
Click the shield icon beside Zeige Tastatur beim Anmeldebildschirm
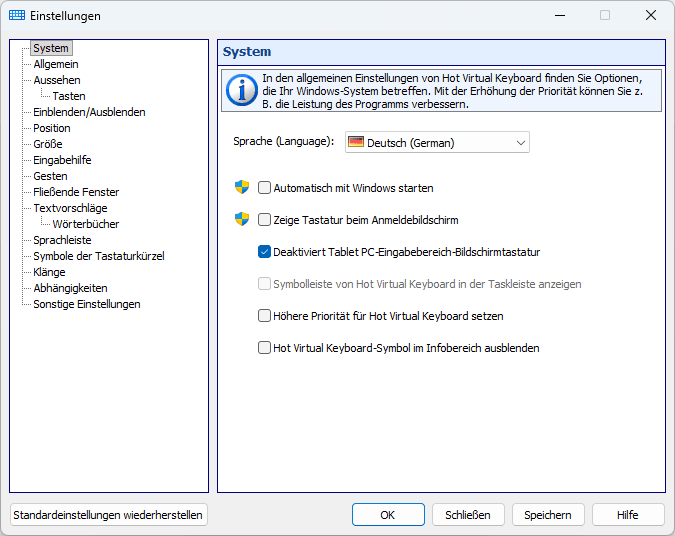[x=242, y=219]
